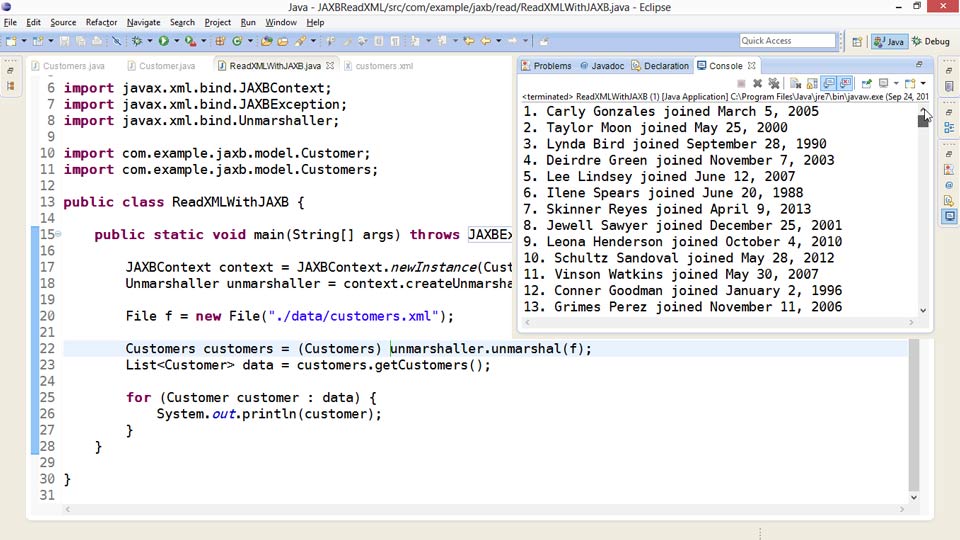Go to Last Edit Location icon
960x540 pixels.
click(468, 41)
